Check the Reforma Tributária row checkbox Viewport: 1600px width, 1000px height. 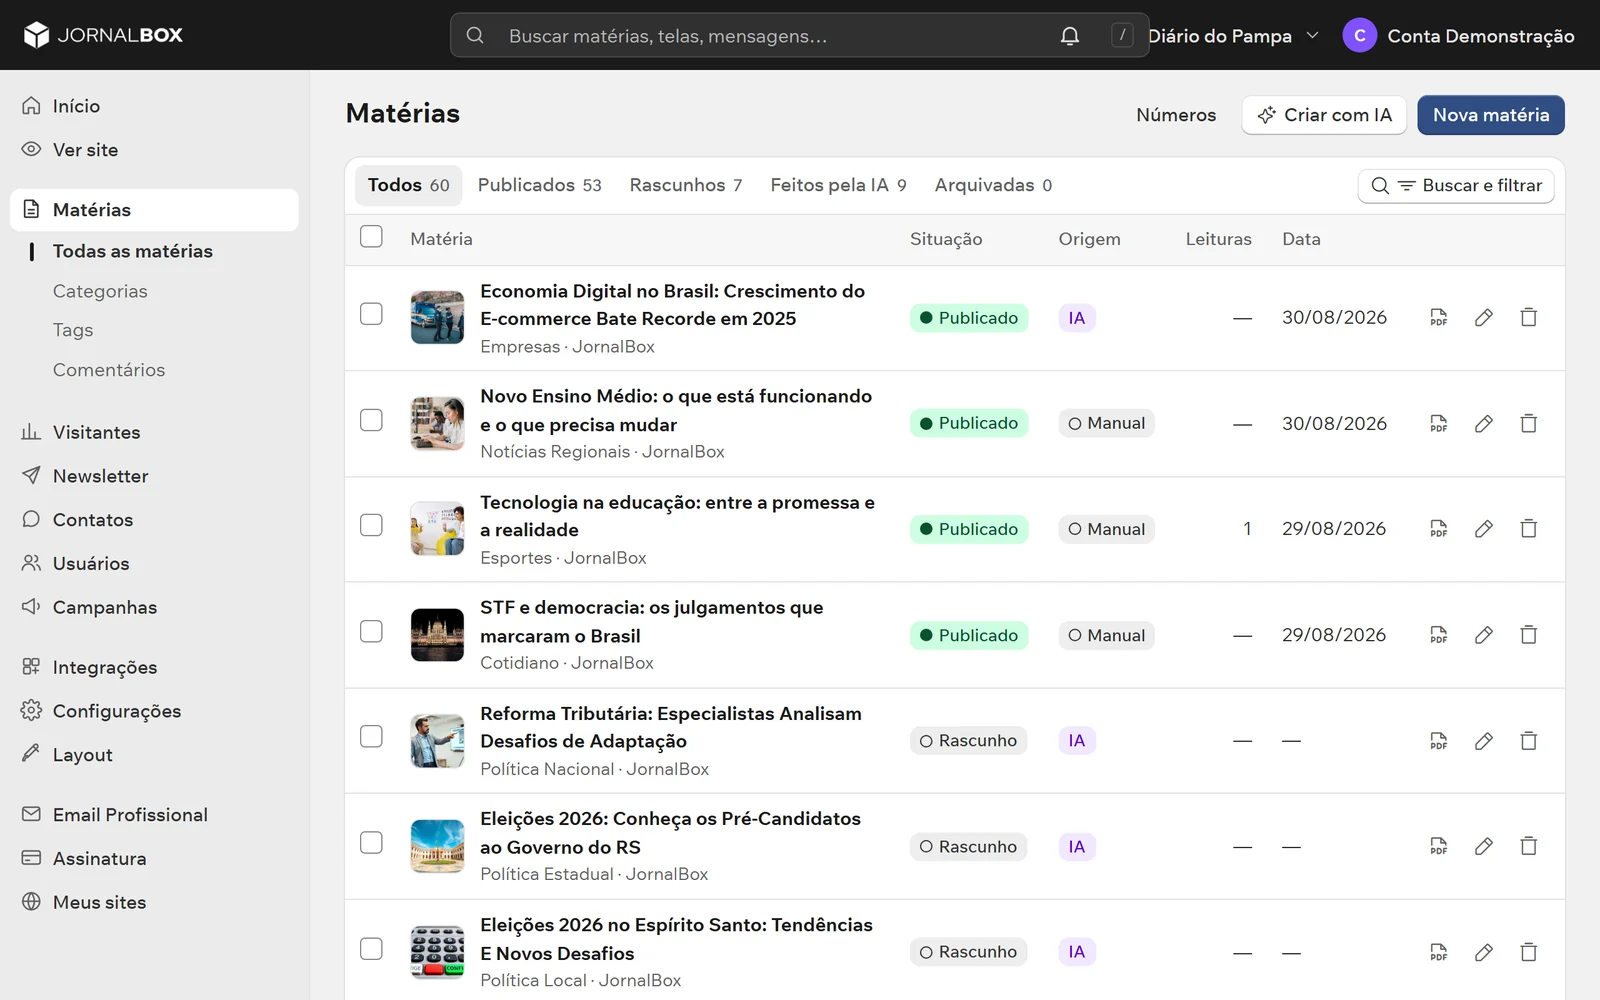tap(371, 737)
